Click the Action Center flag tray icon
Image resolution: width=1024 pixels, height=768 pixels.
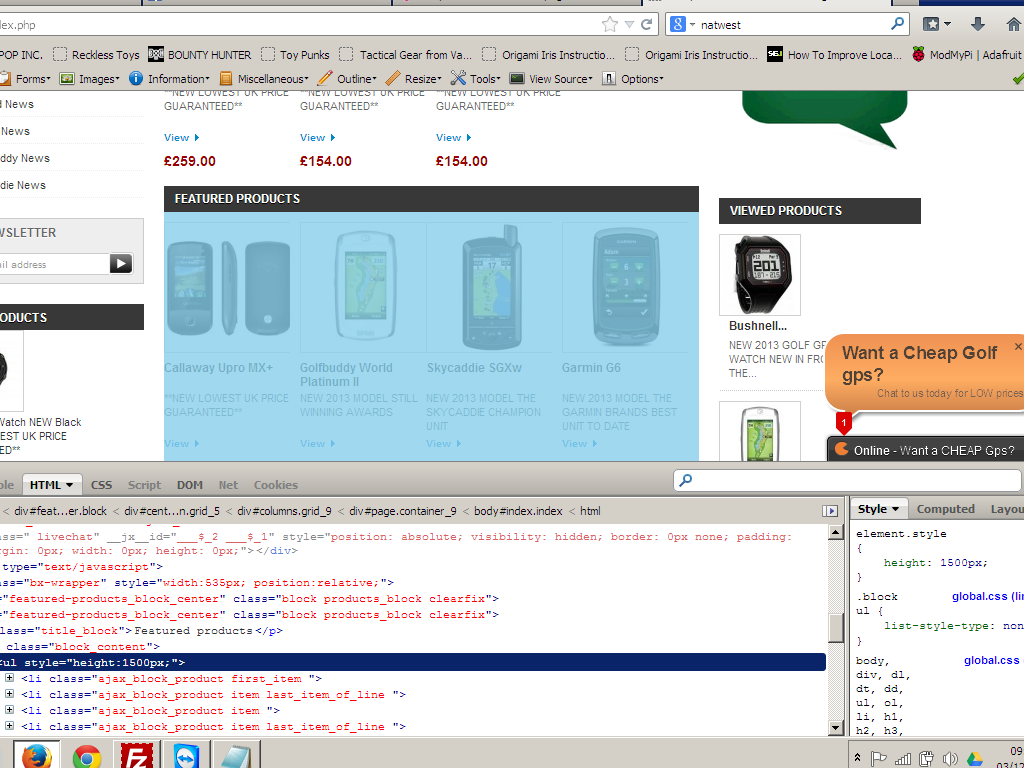pyautogui.click(x=878, y=759)
